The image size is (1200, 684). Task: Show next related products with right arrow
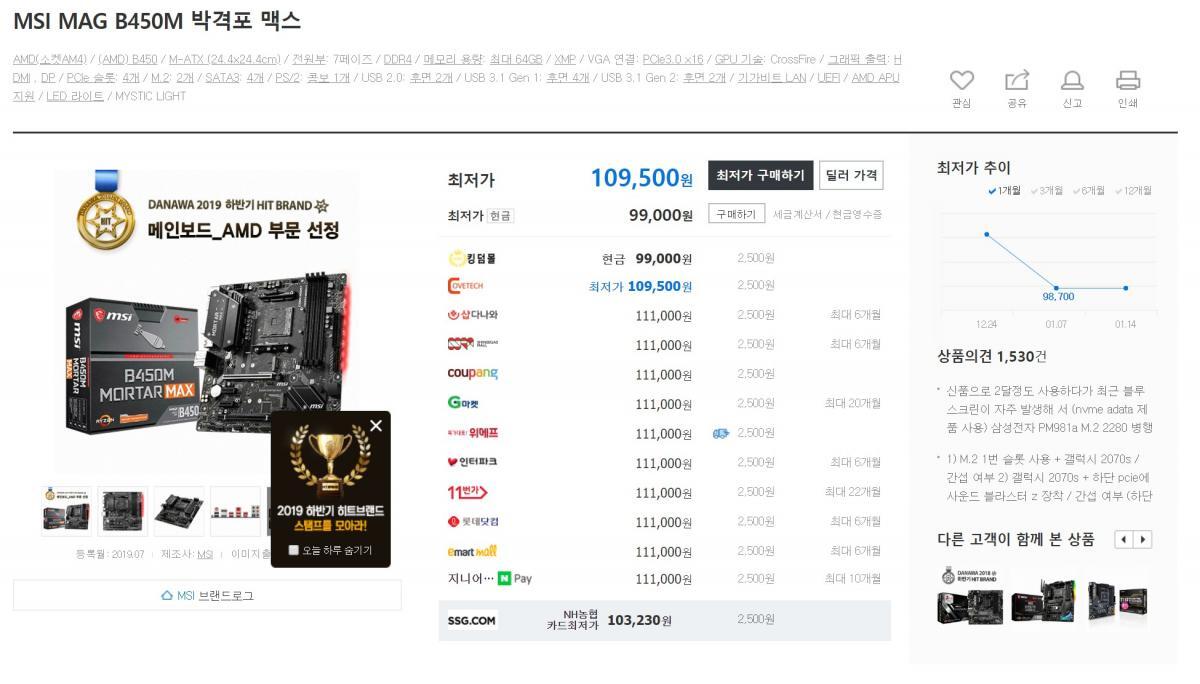click(x=1143, y=540)
